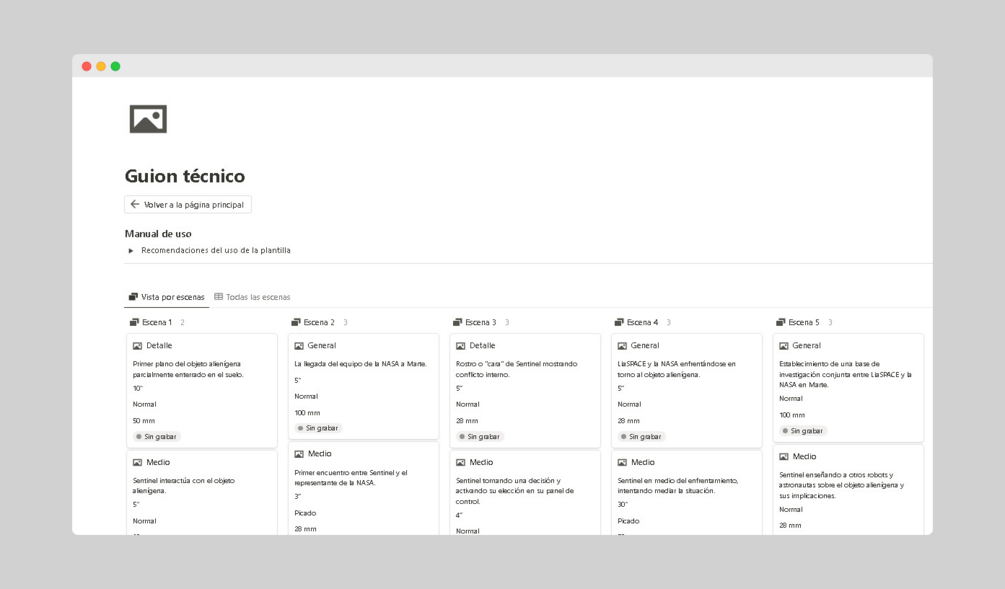Viewport: 1005px width, 589px height.
Task: Expand Recomendaciones del uso de la plantilla toggle
Action: tap(131, 251)
